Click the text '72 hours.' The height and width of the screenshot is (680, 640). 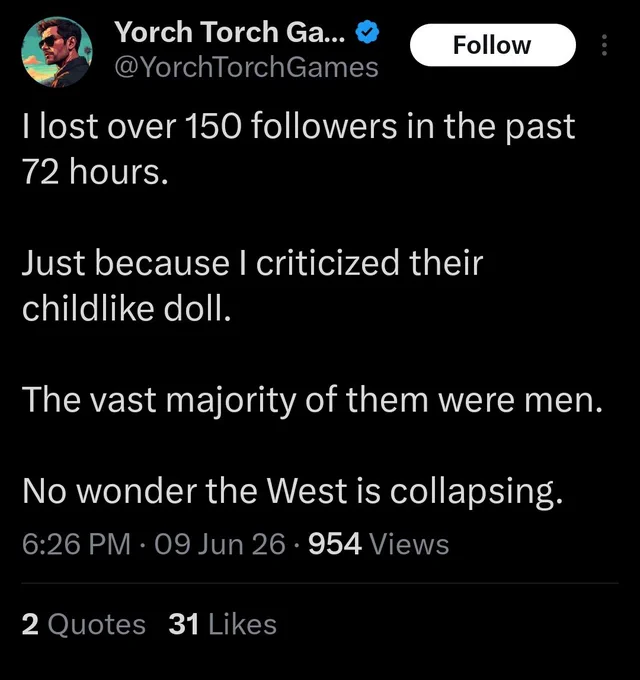point(95,172)
